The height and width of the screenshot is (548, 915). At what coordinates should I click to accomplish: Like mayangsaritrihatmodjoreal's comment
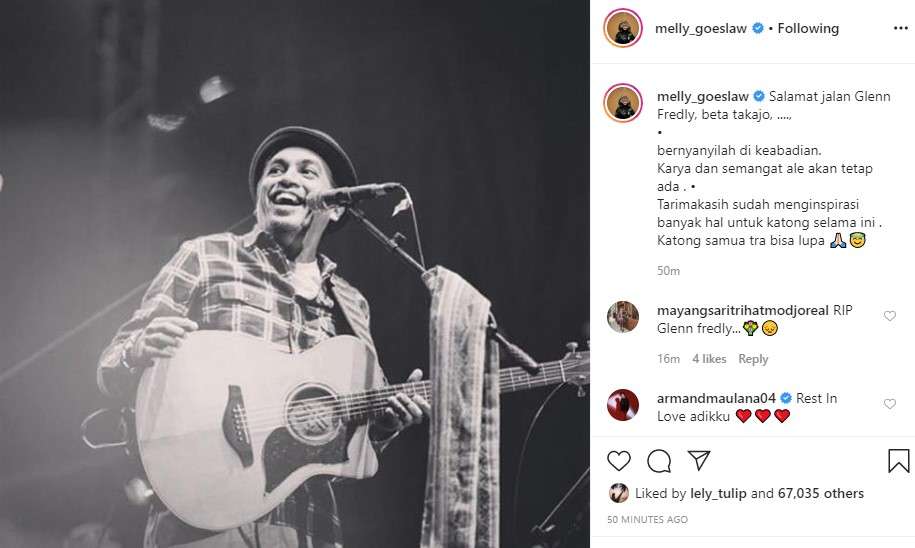pyautogui.click(x=890, y=316)
